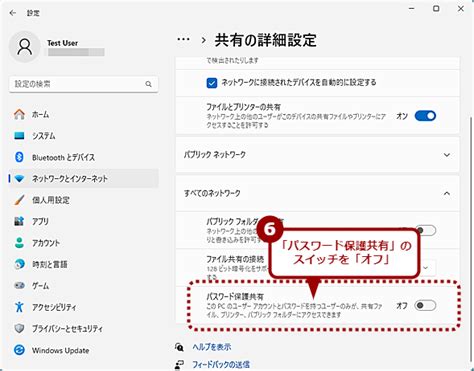Viewport: 474px width, 371px height.
Task: Click the ネットワークとインターネット wifi icon
Action: [x=19, y=179]
